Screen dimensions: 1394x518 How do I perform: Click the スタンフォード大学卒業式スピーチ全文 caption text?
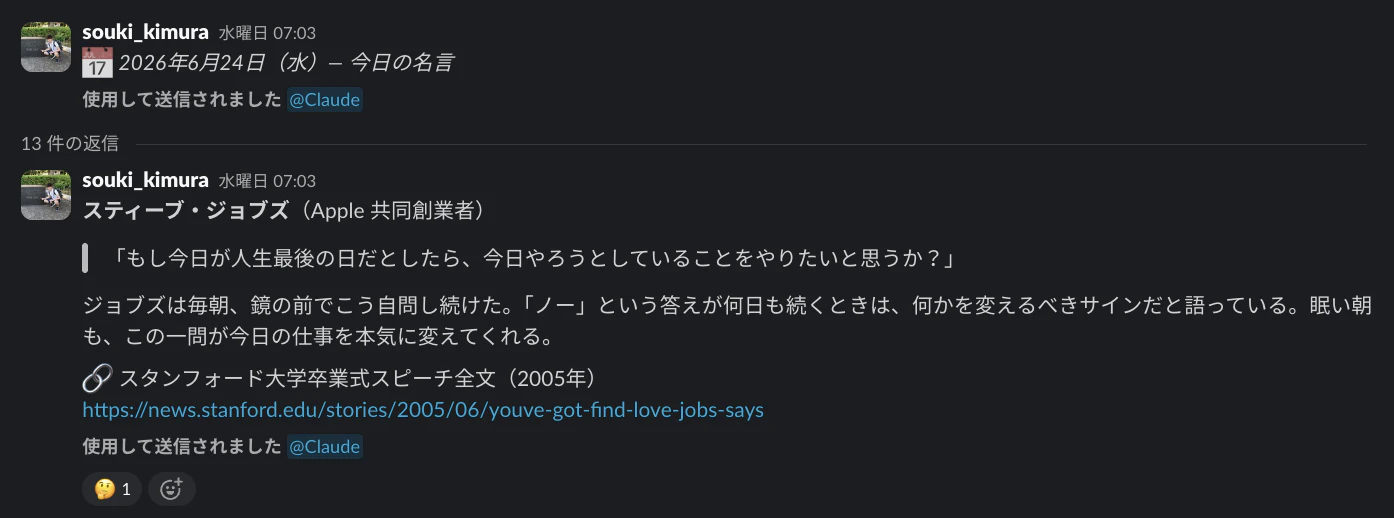[x=358, y=378]
